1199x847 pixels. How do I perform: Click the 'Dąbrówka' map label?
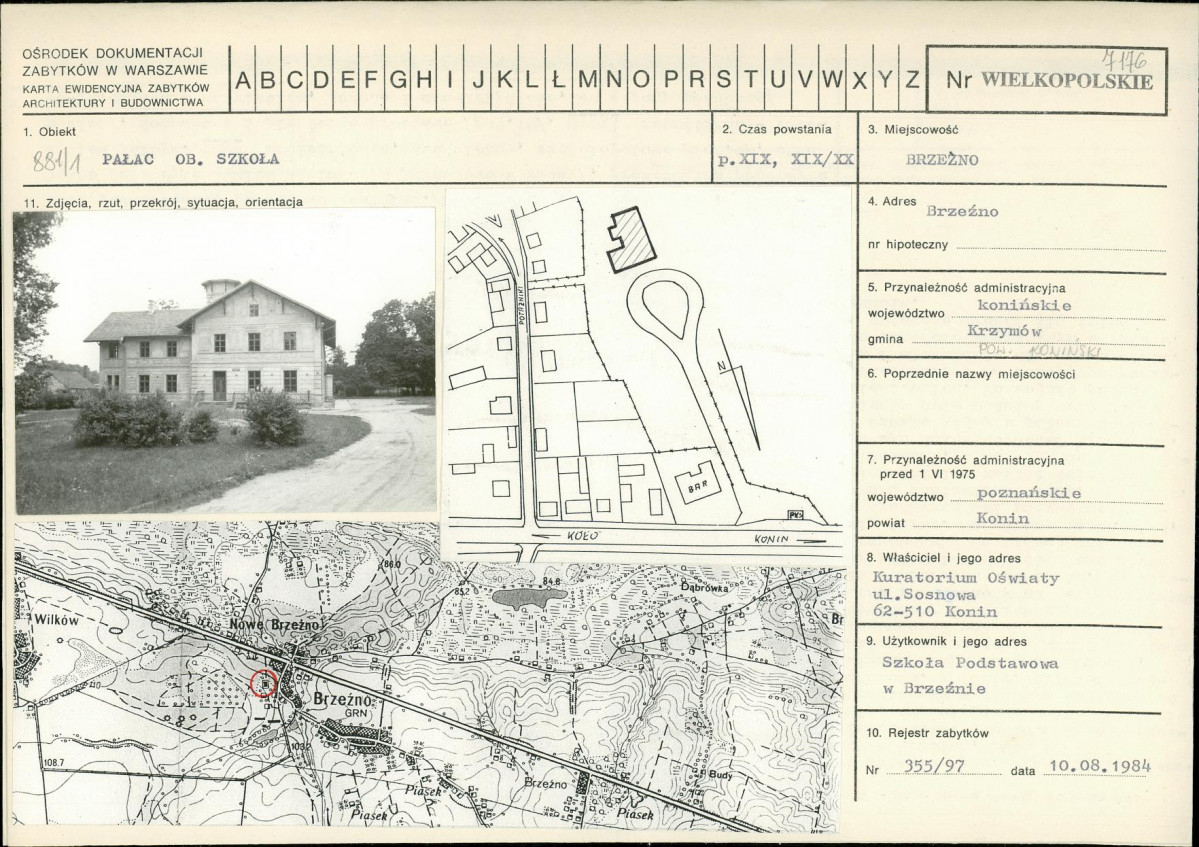coord(703,588)
